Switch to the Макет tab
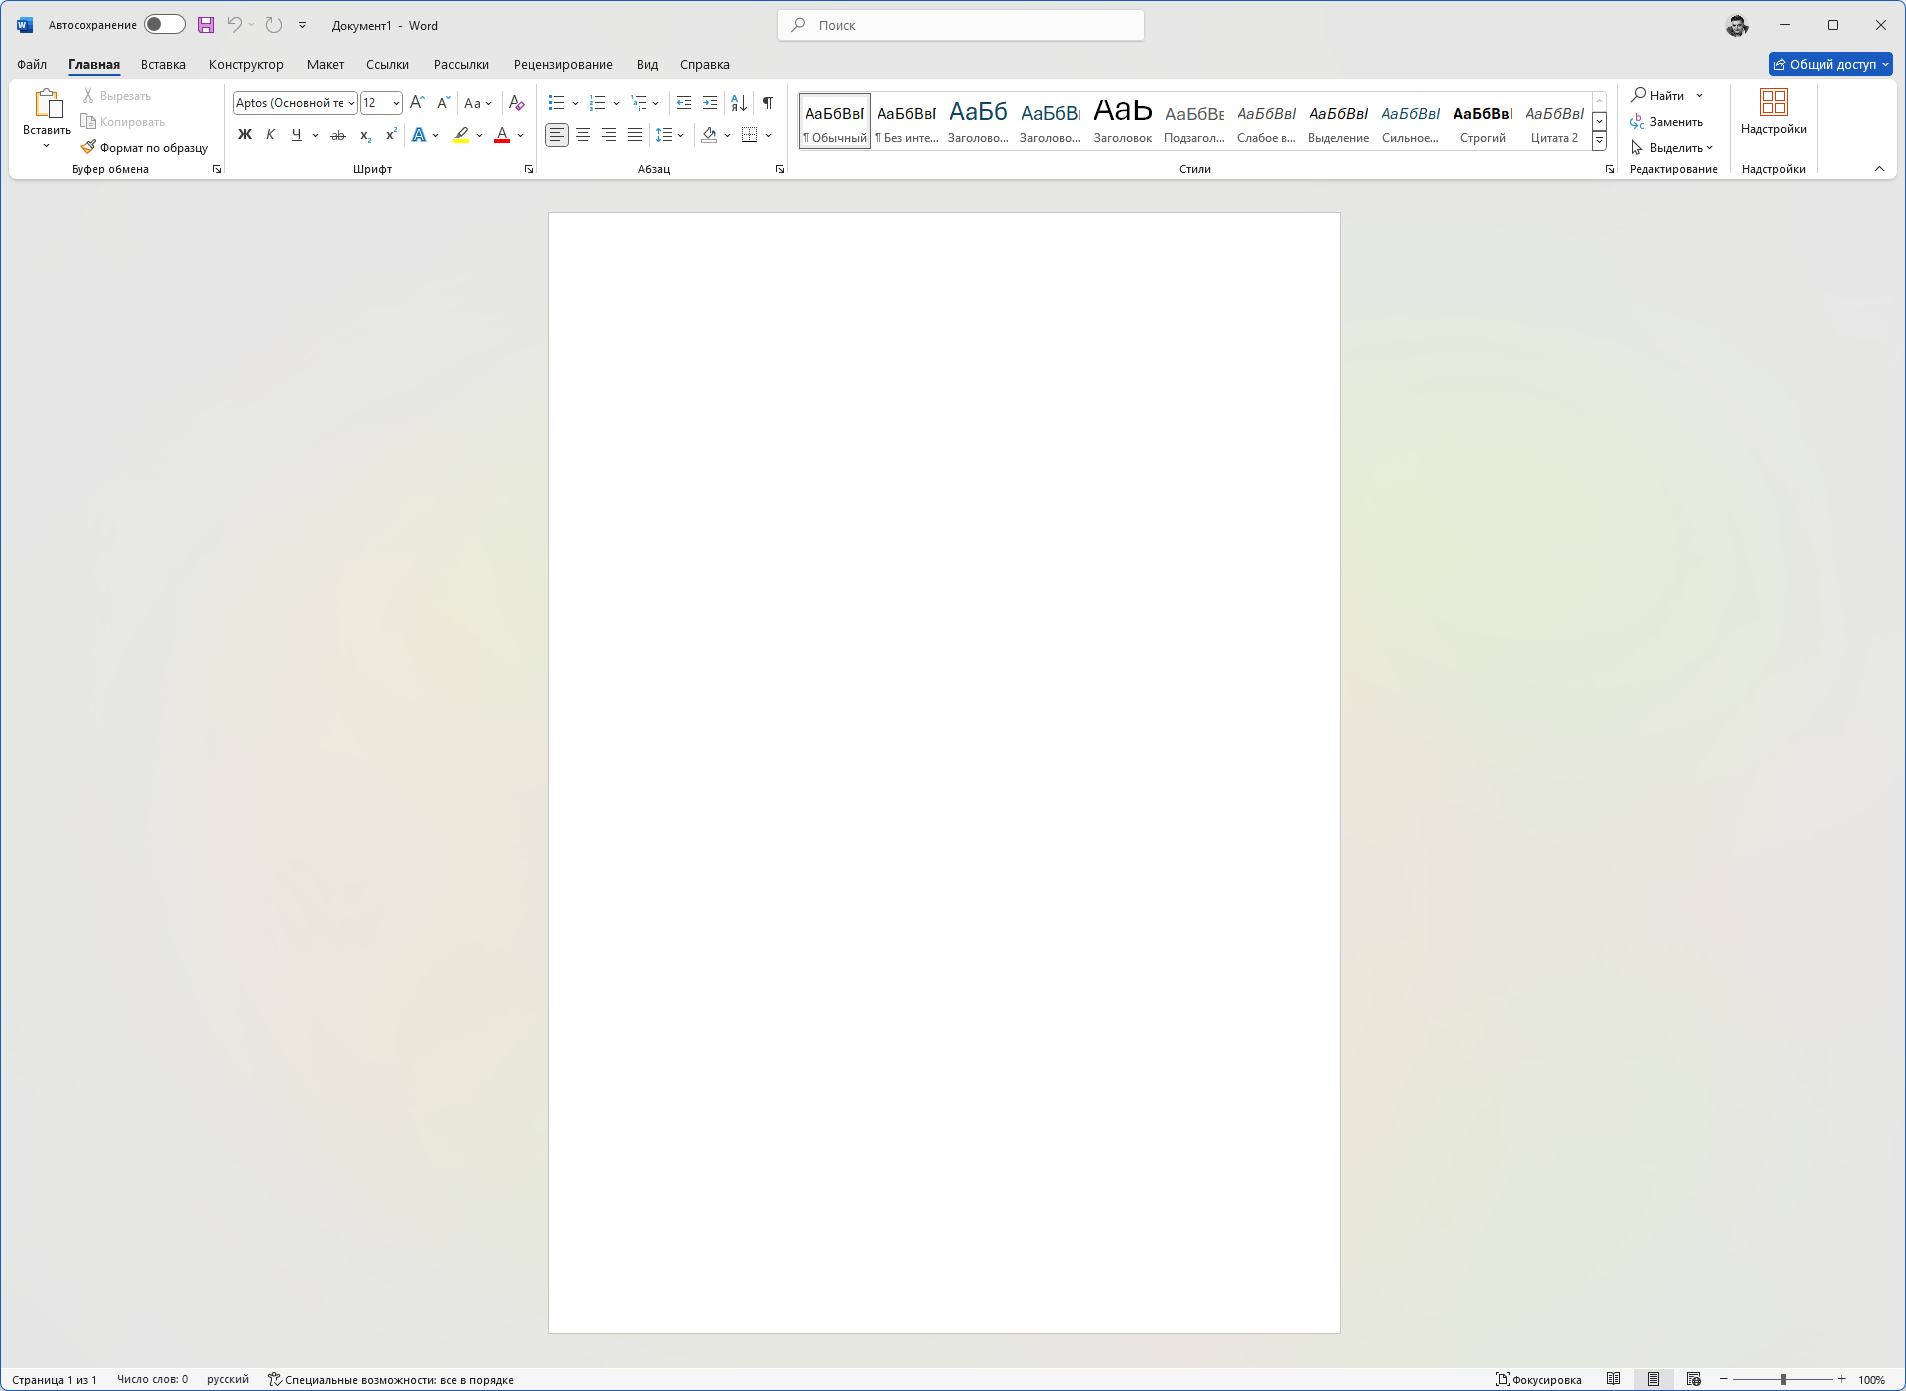Image resolution: width=1906 pixels, height=1391 pixels. tap(325, 65)
